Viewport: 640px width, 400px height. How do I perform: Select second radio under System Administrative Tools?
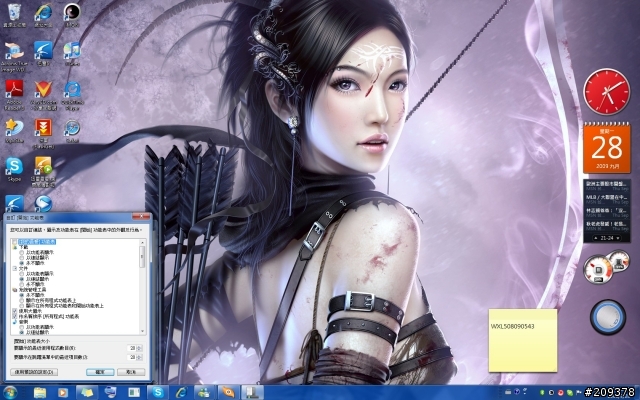[x=21, y=300]
